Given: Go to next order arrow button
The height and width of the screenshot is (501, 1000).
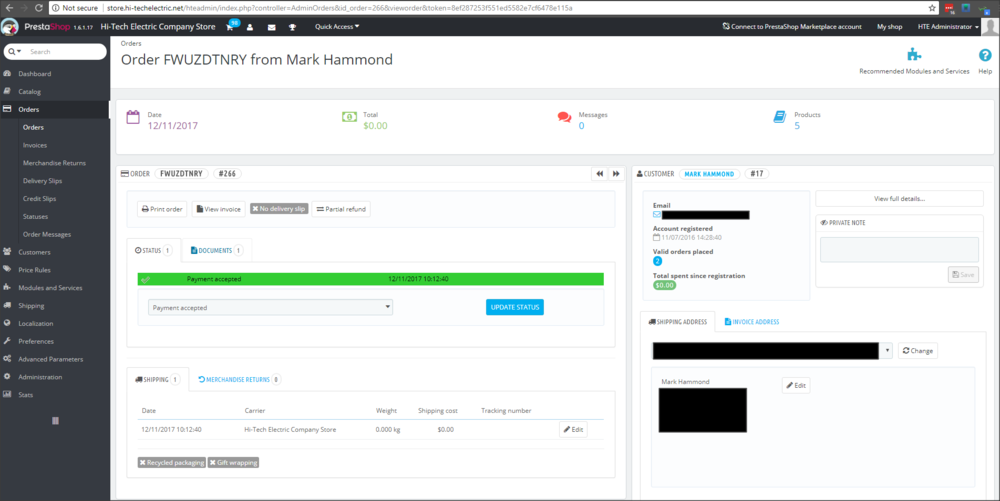Looking at the screenshot, I should click(x=616, y=173).
